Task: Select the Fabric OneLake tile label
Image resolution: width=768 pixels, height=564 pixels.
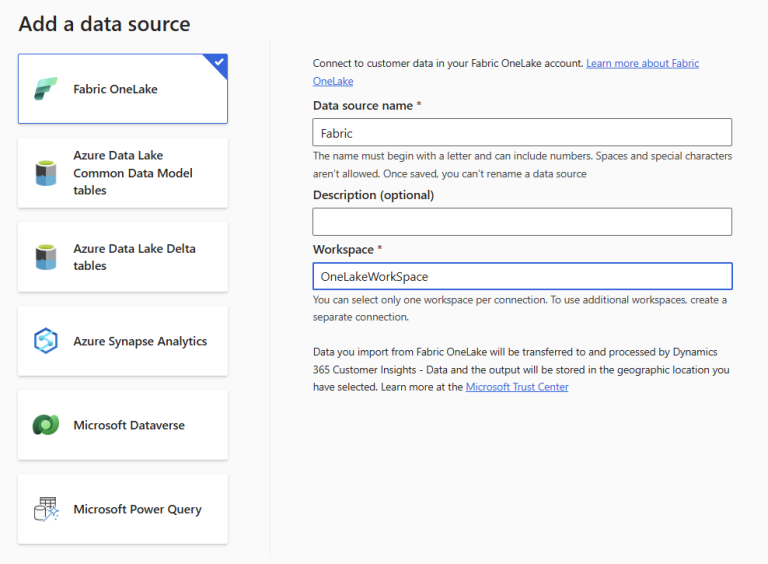Action: [x=116, y=89]
